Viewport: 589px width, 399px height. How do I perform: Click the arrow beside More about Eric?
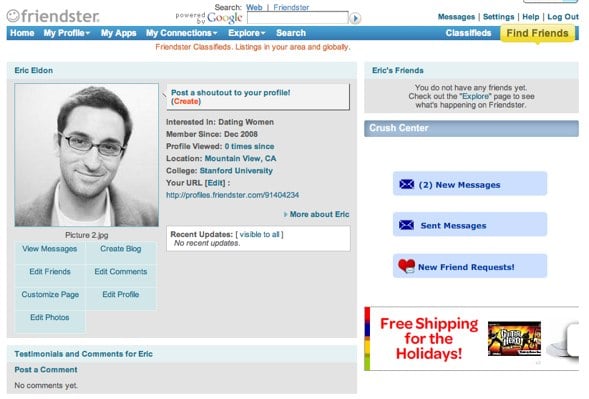pos(285,215)
